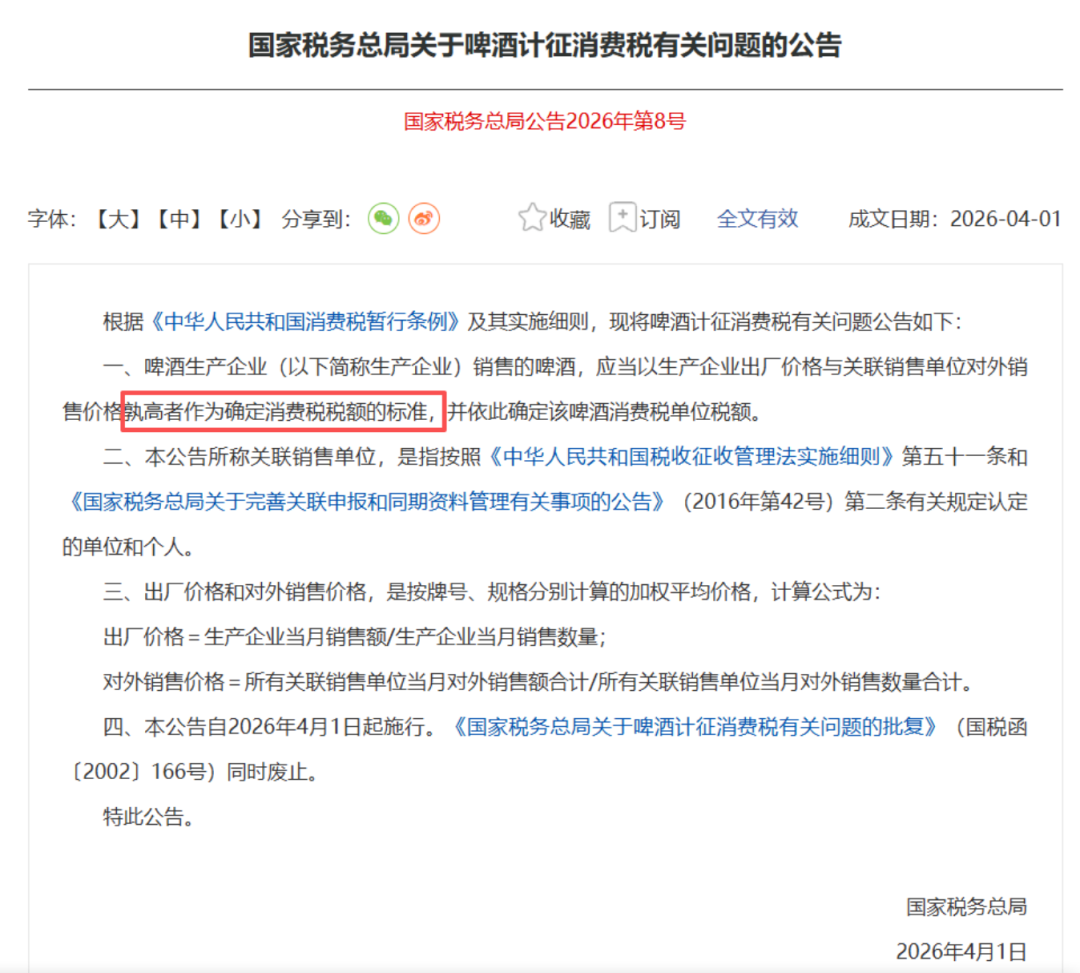Set font size to 【中】
The width and height of the screenshot is (1080, 973).
[x=179, y=219]
